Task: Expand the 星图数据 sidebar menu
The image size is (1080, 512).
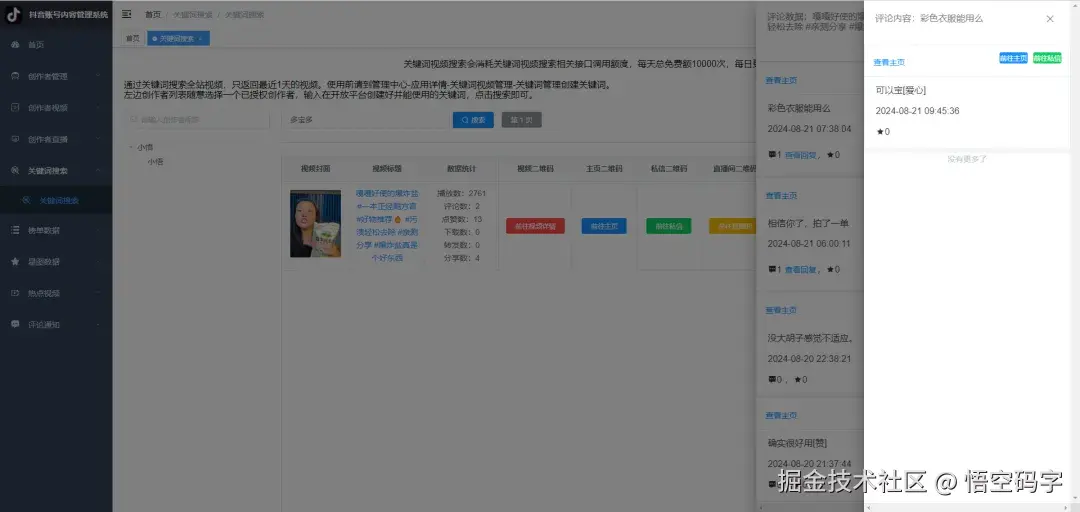Action: tap(56, 262)
